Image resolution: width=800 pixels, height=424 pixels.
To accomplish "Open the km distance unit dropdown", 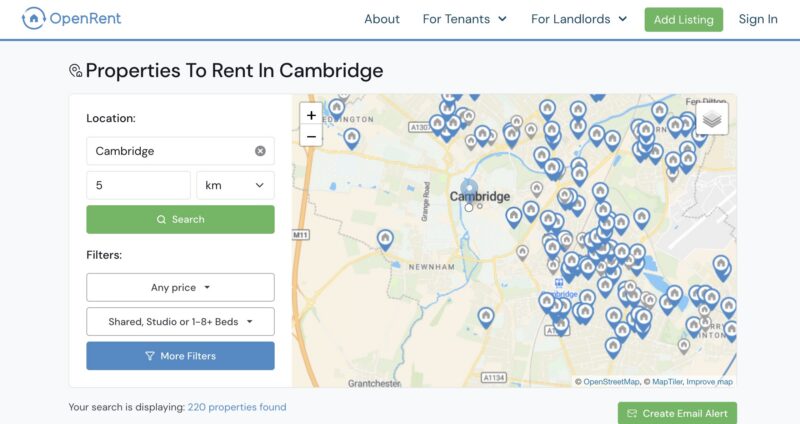I will (235, 185).
